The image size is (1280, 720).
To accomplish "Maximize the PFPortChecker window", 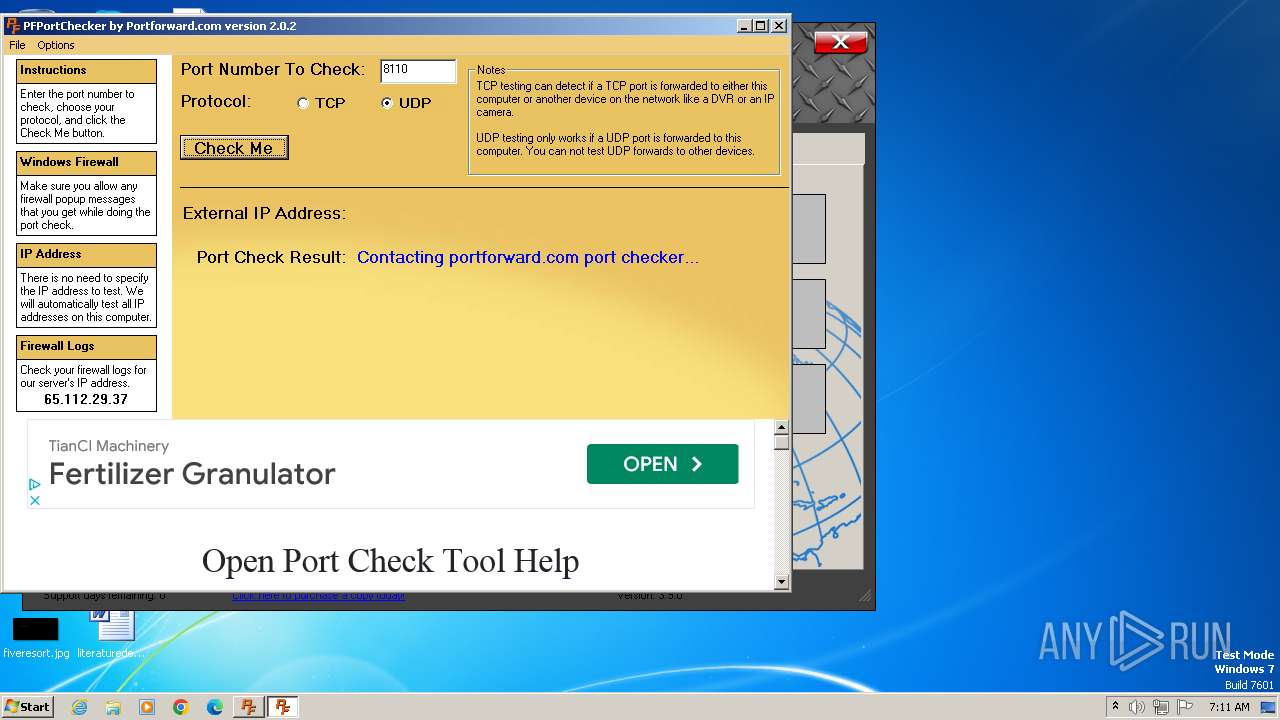I will (761, 26).
